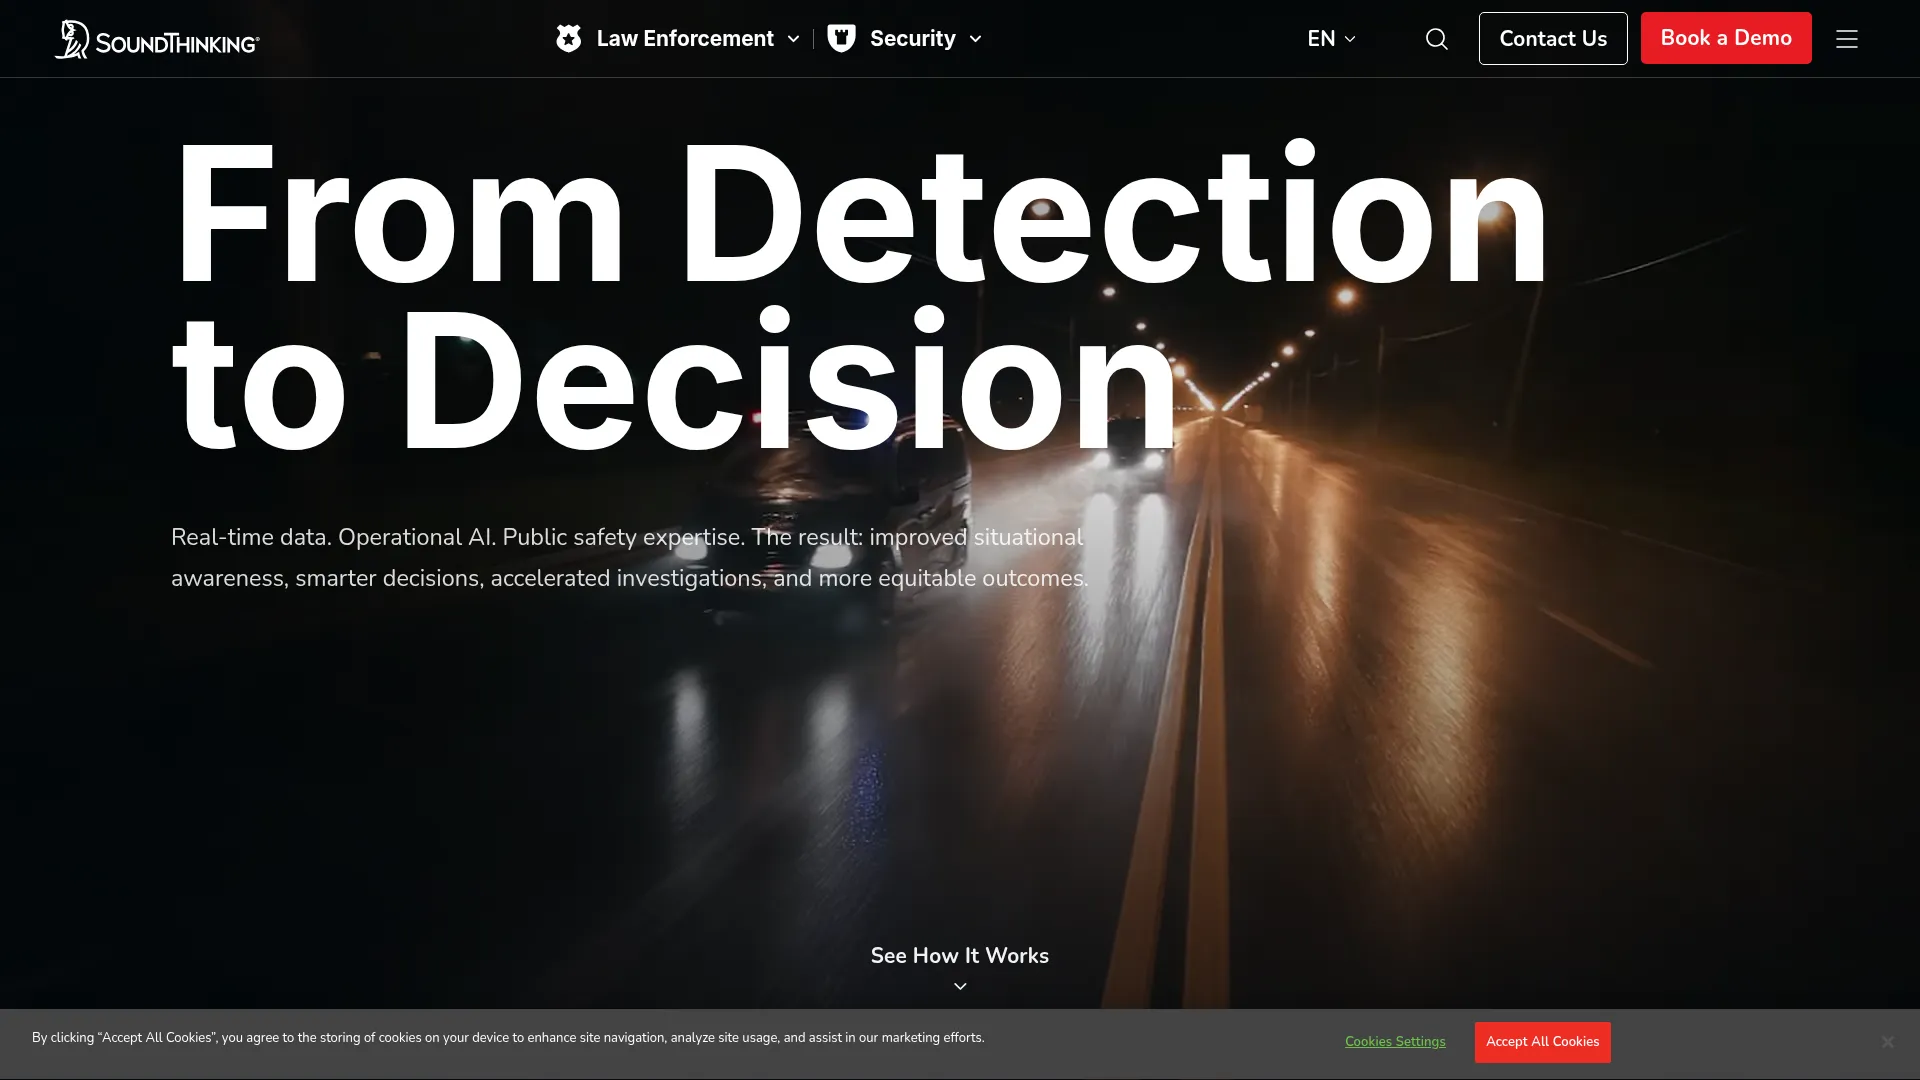This screenshot has width=1920, height=1080.
Task: Click the From Detection to Decision headline
Action: click(x=860, y=297)
